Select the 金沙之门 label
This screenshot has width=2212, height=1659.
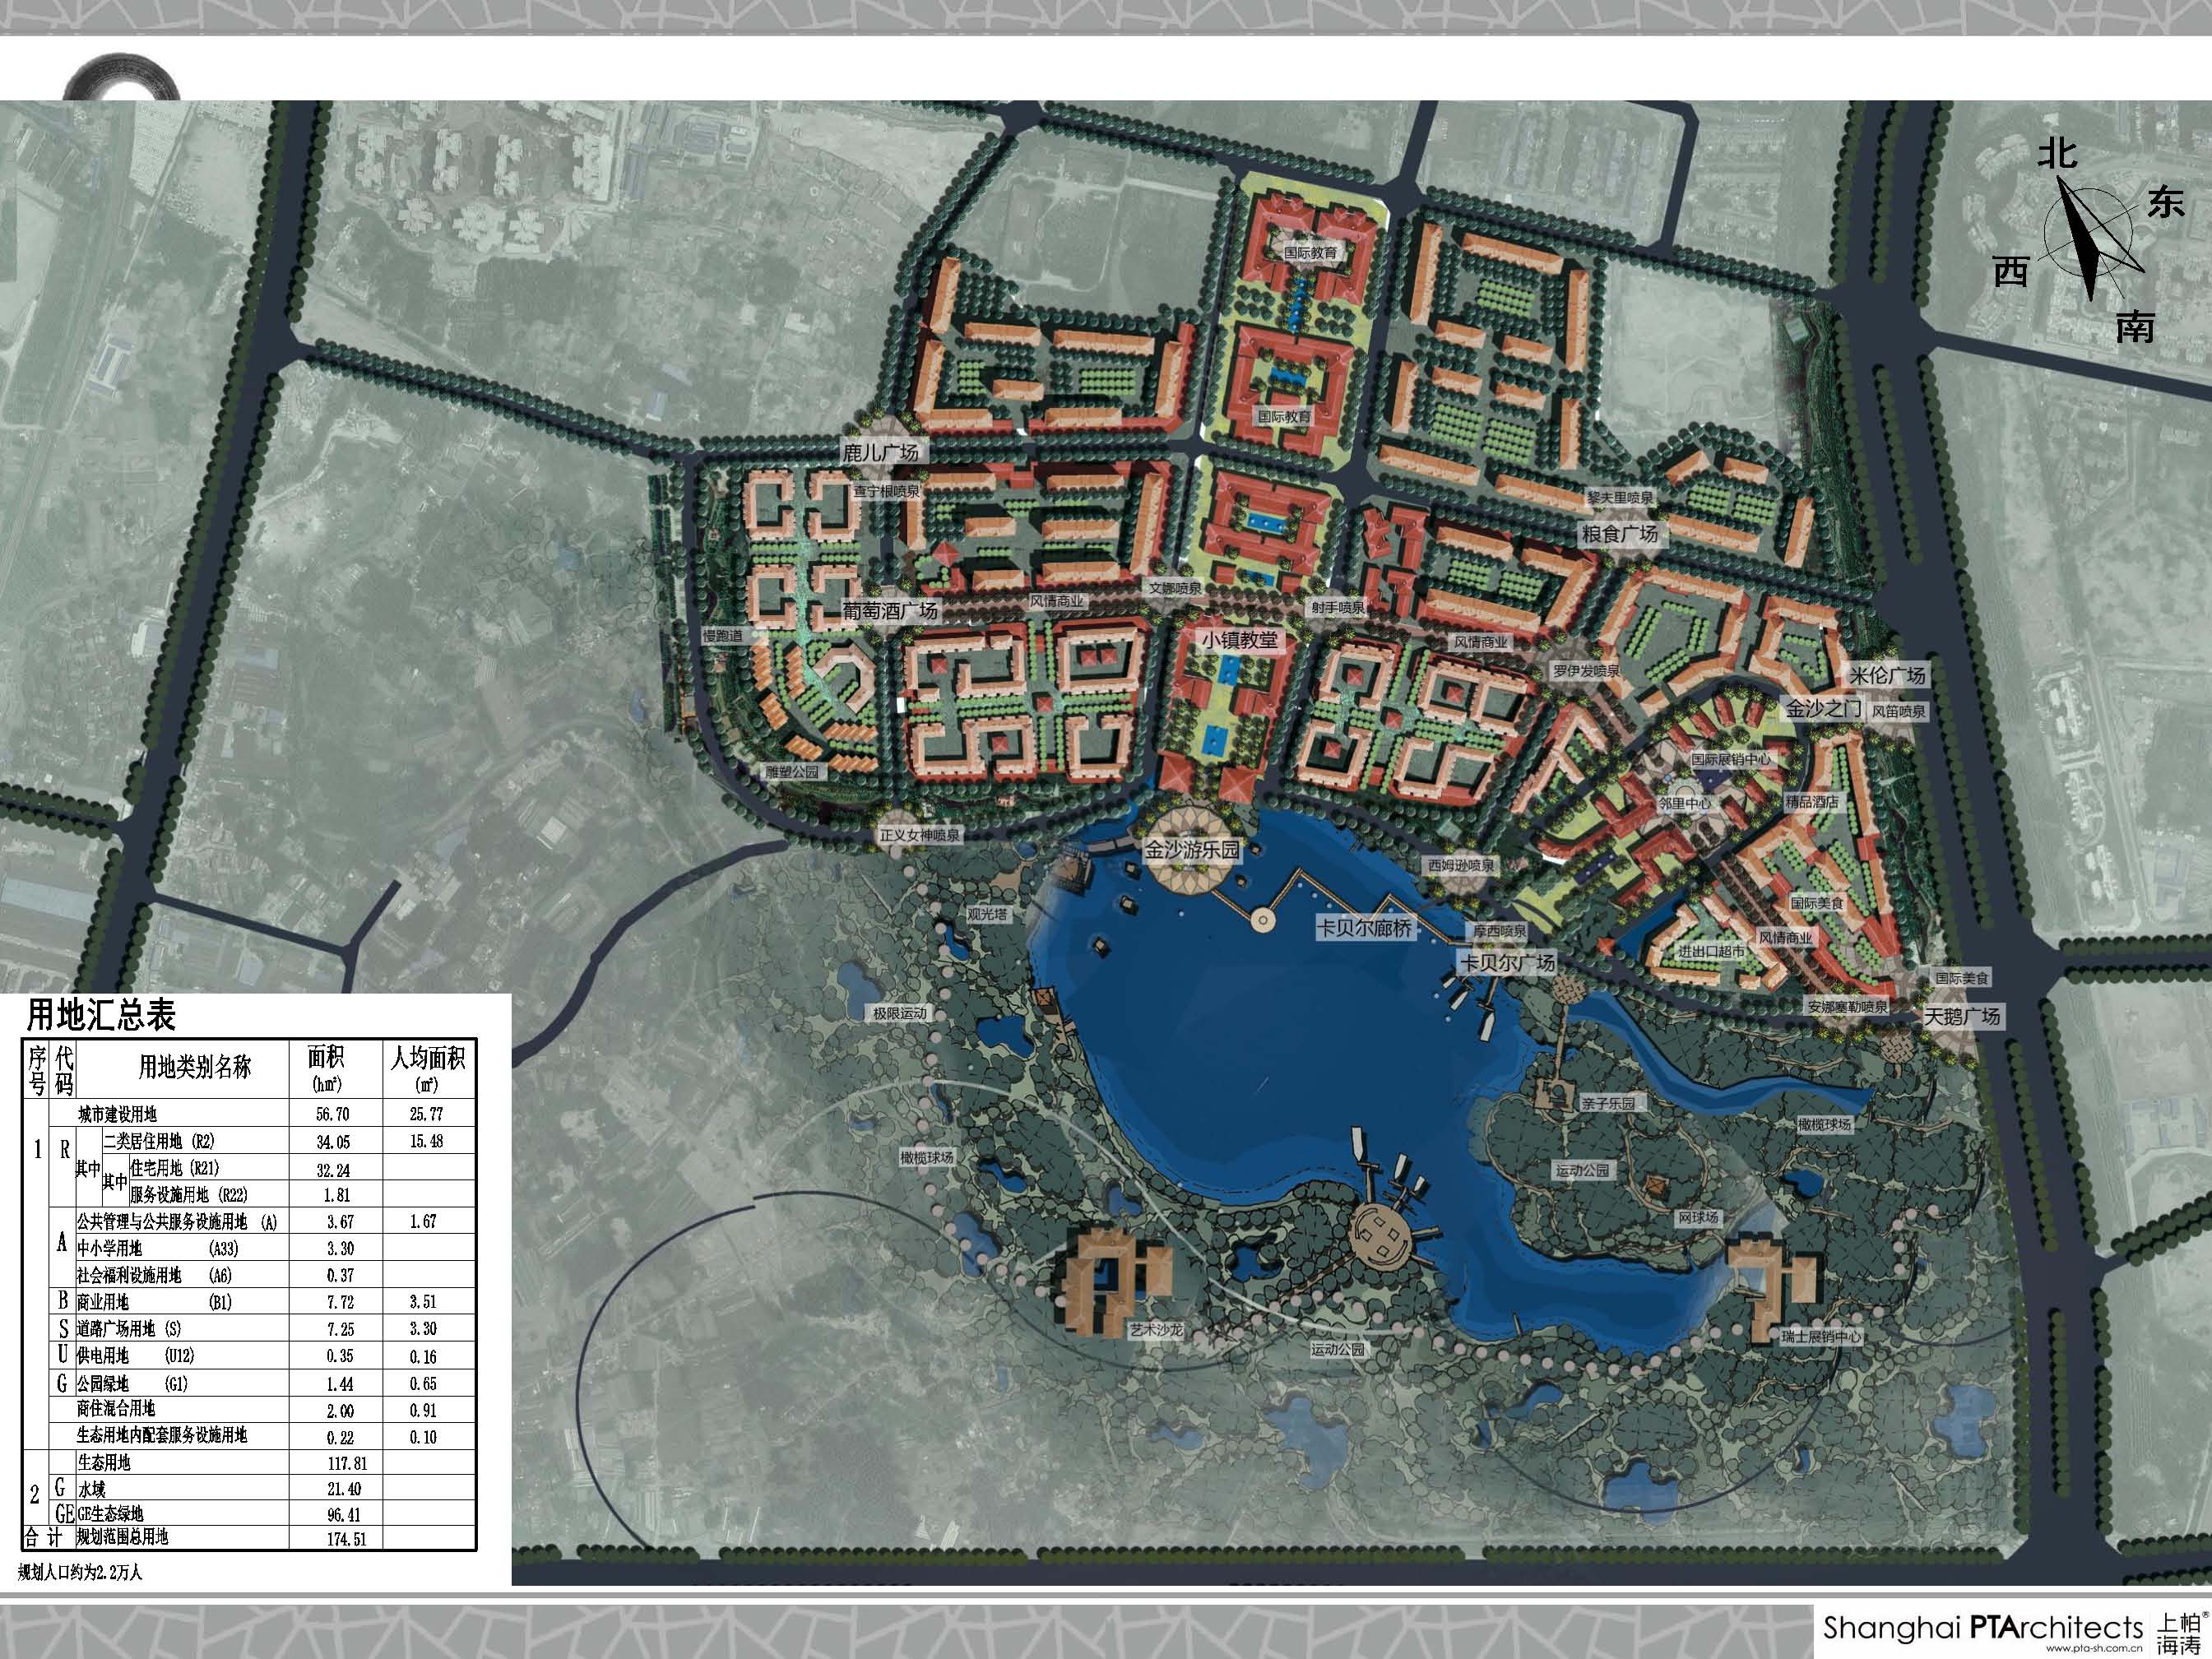1823,709
